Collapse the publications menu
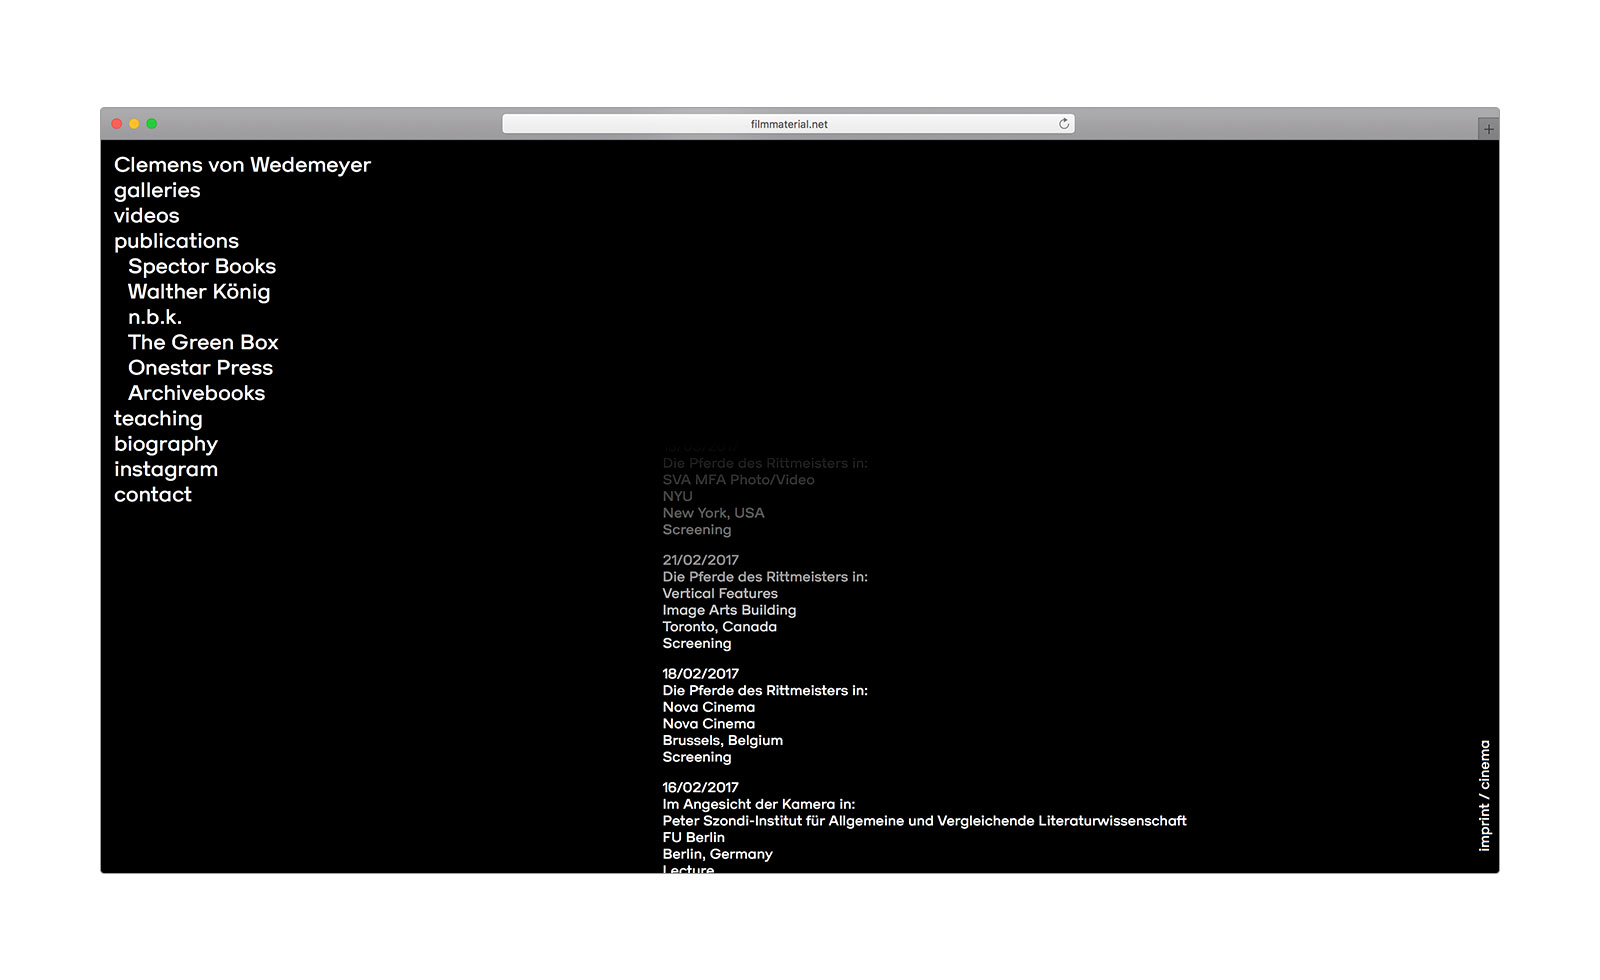 click(x=176, y=241)
